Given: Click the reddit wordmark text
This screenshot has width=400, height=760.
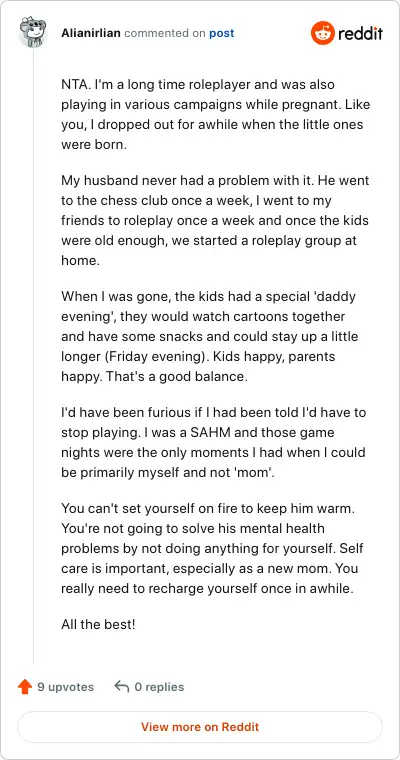Looking at the screenshot, I should tap(360, 33).
